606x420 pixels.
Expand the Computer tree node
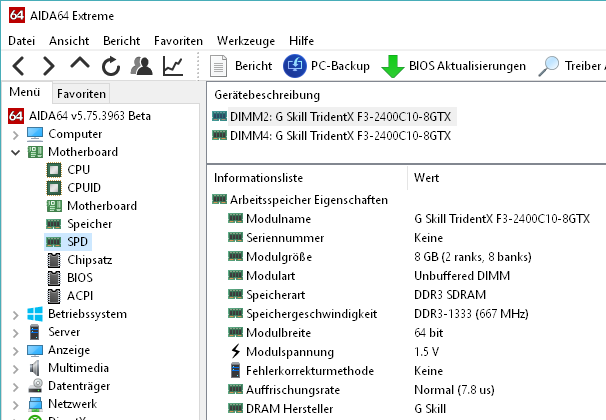15,135
